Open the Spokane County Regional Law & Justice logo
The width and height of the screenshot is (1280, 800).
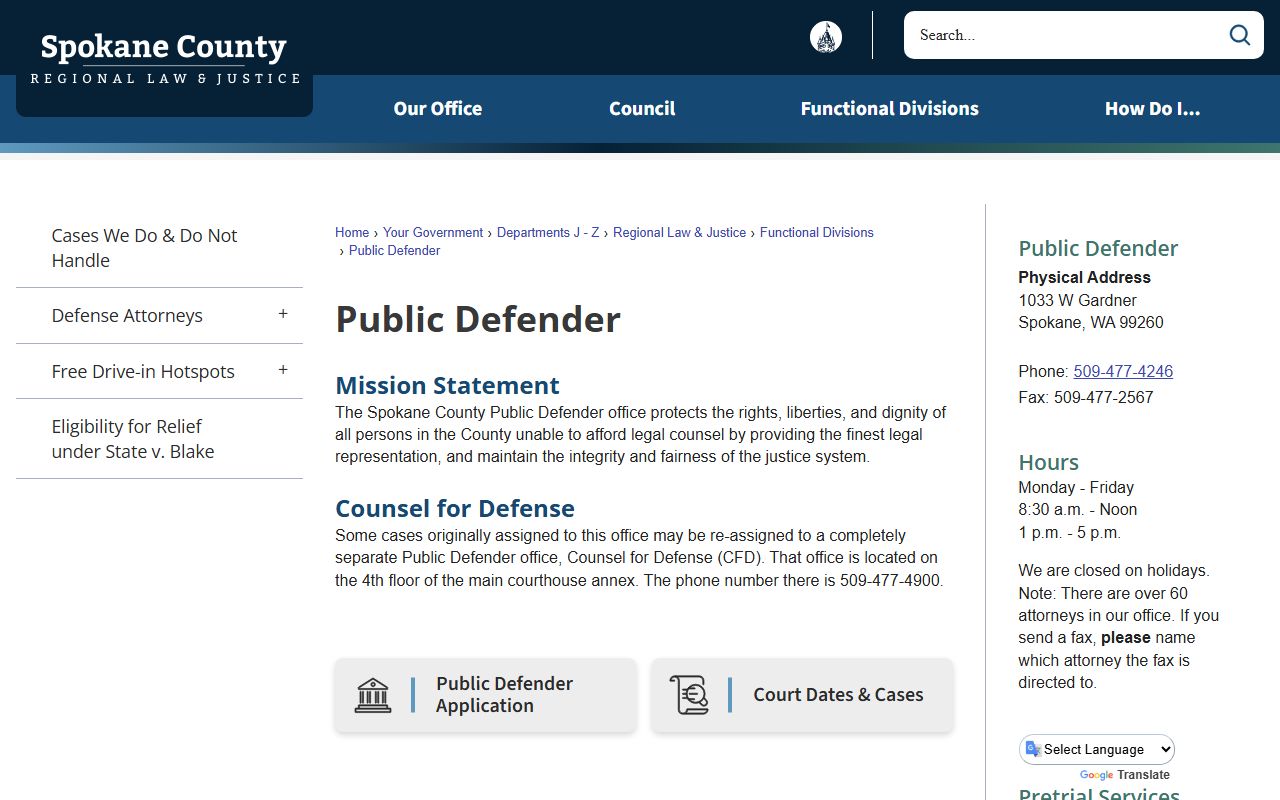pos(164,59)
